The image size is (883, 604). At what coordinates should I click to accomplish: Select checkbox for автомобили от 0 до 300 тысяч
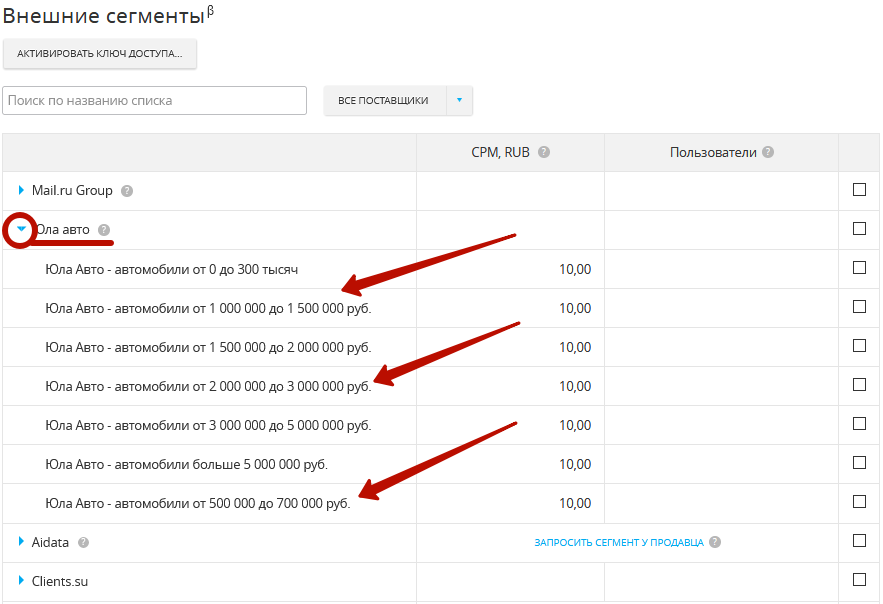859,267
